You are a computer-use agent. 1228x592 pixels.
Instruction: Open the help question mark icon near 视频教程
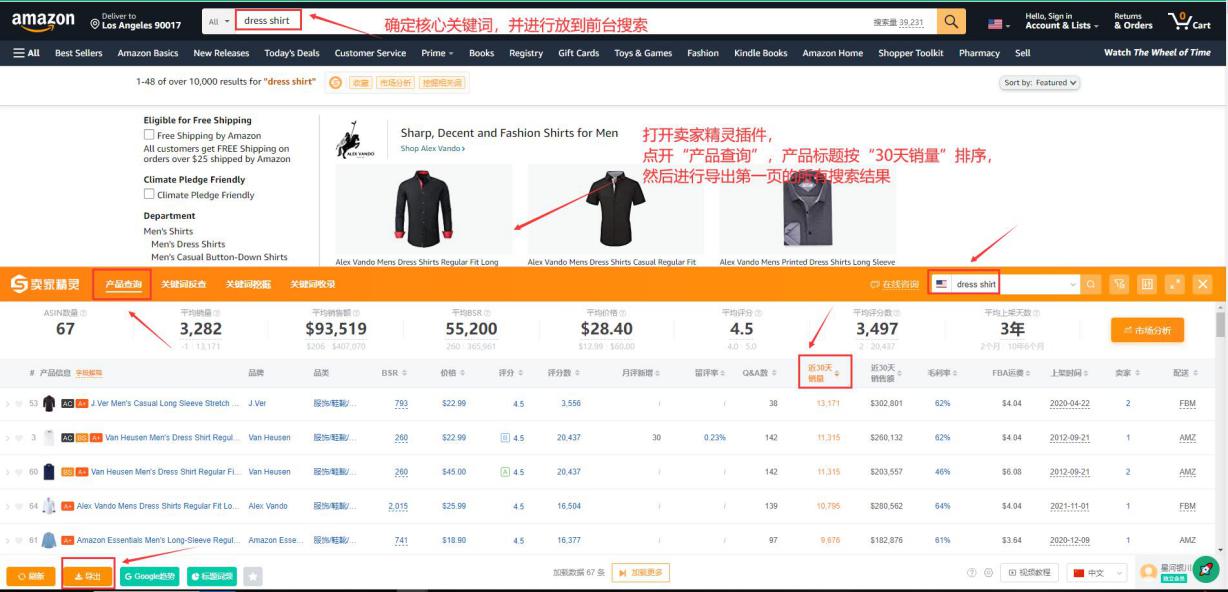click(972, 571)
